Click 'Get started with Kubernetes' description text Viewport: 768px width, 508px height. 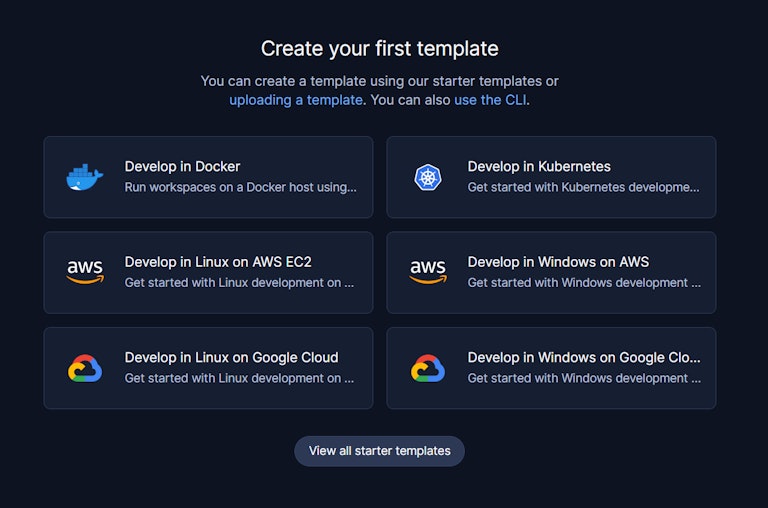click(583, 187)
